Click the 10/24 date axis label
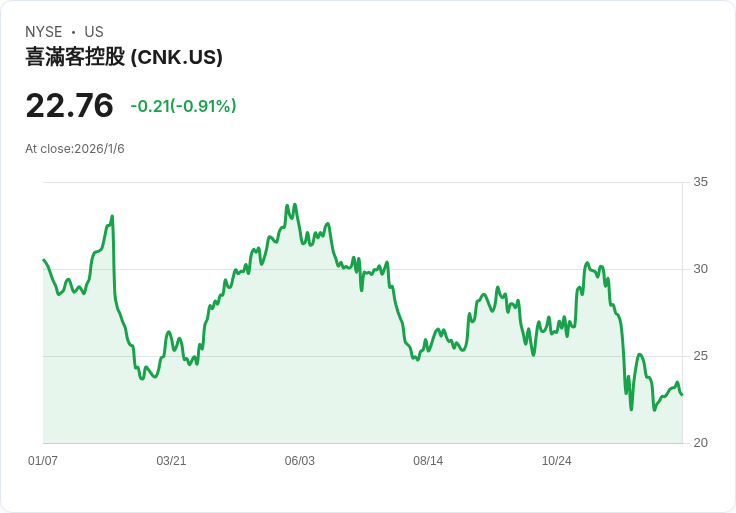Image resolution: width=736 pixels, height=513 pixels. (x=557, y=461)
